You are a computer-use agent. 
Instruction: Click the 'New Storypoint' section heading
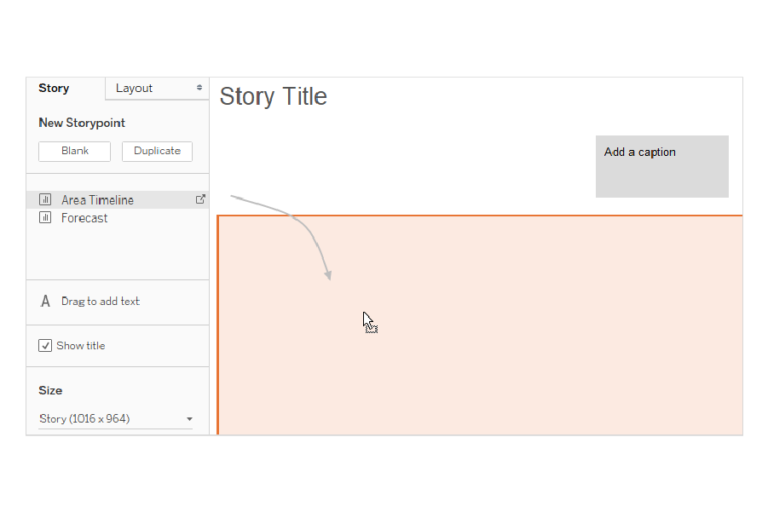[82, 123]
